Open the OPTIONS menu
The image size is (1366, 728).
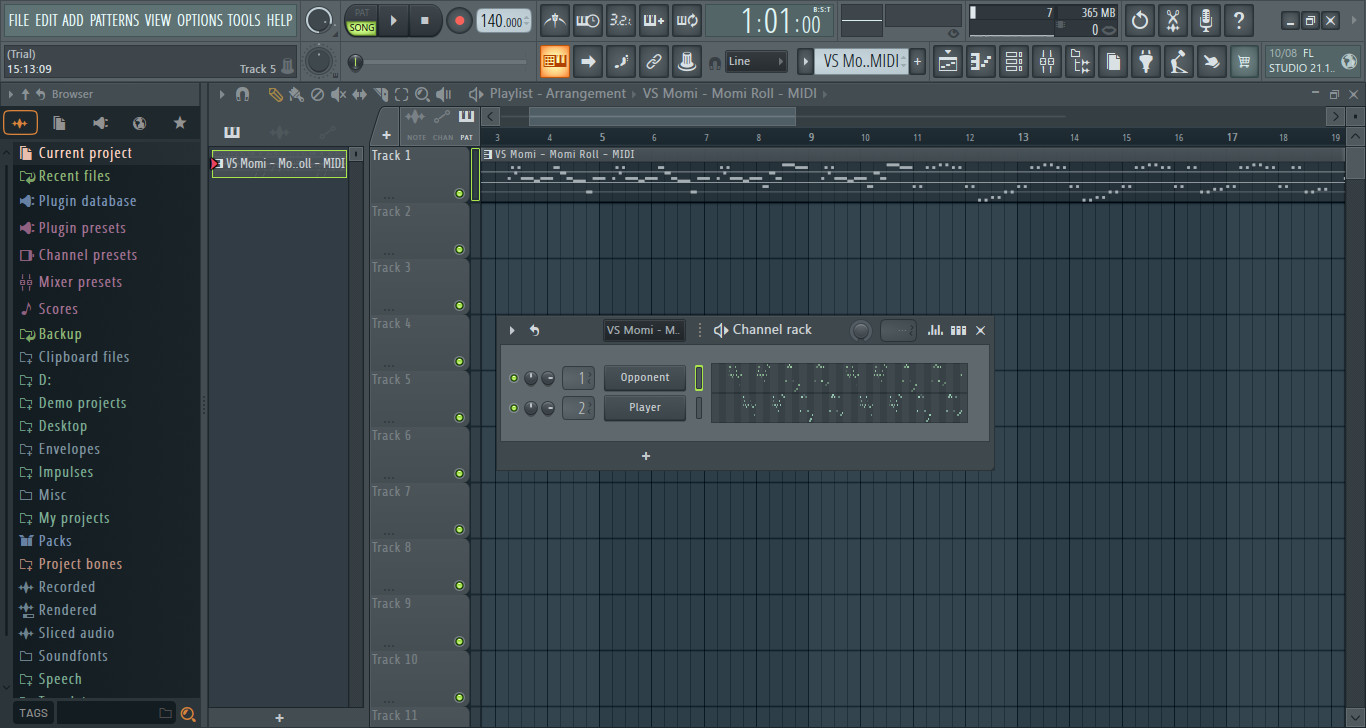(200, 19)
